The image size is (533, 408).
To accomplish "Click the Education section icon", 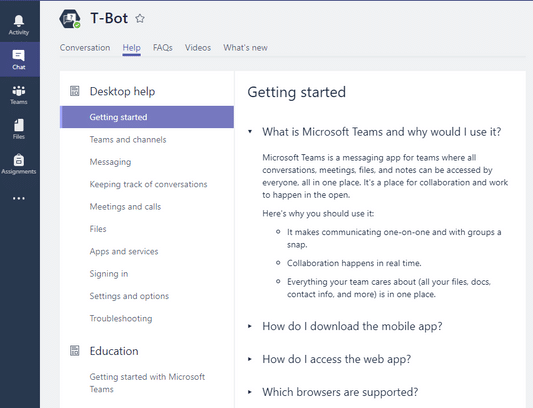I will [74, 351].
